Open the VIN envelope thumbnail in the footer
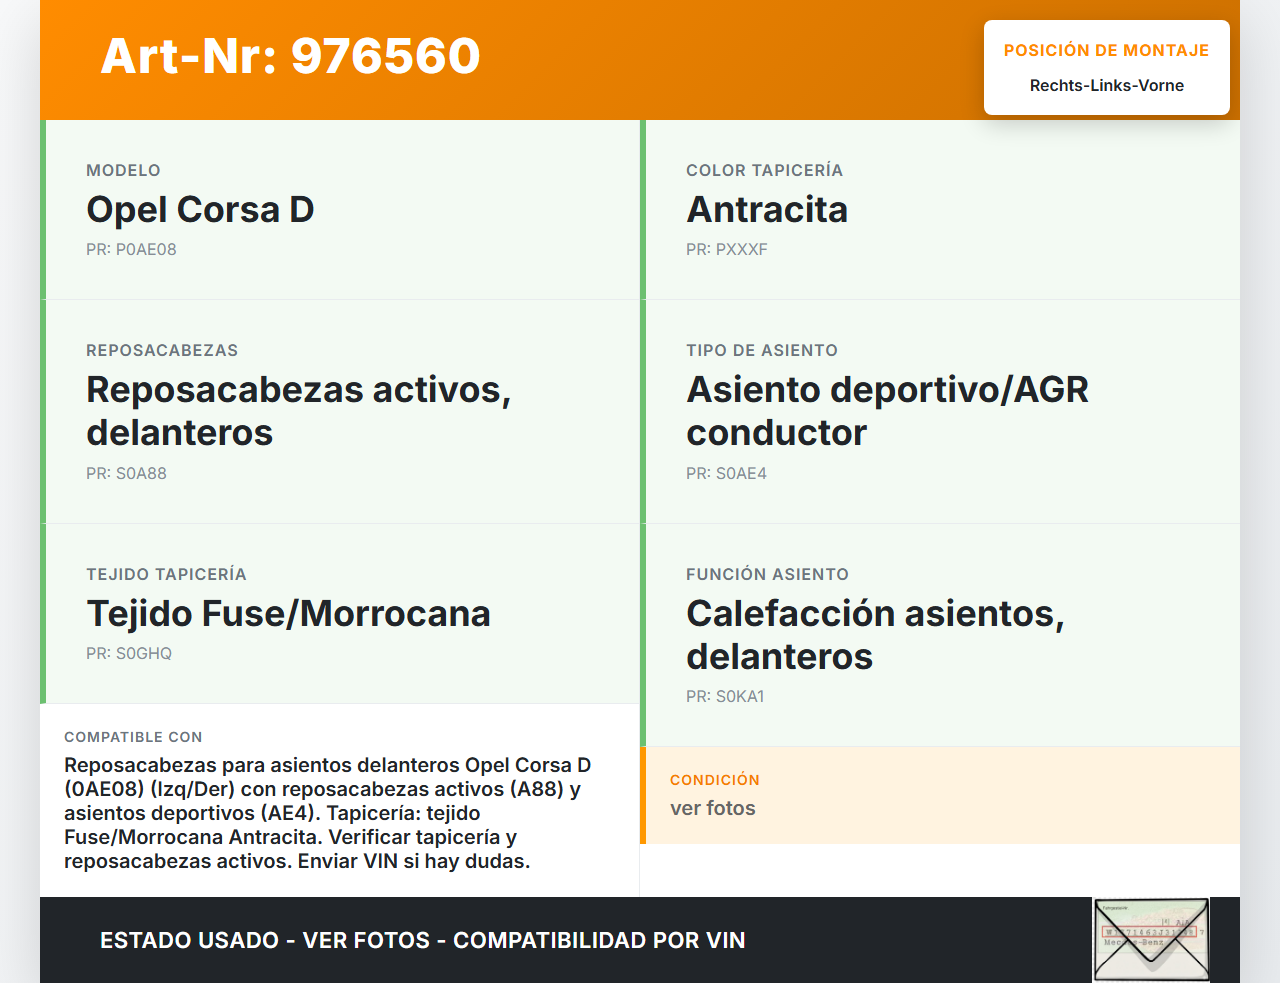The height and width of the screenshot is (983, 1280). [x=1151, y=940]
